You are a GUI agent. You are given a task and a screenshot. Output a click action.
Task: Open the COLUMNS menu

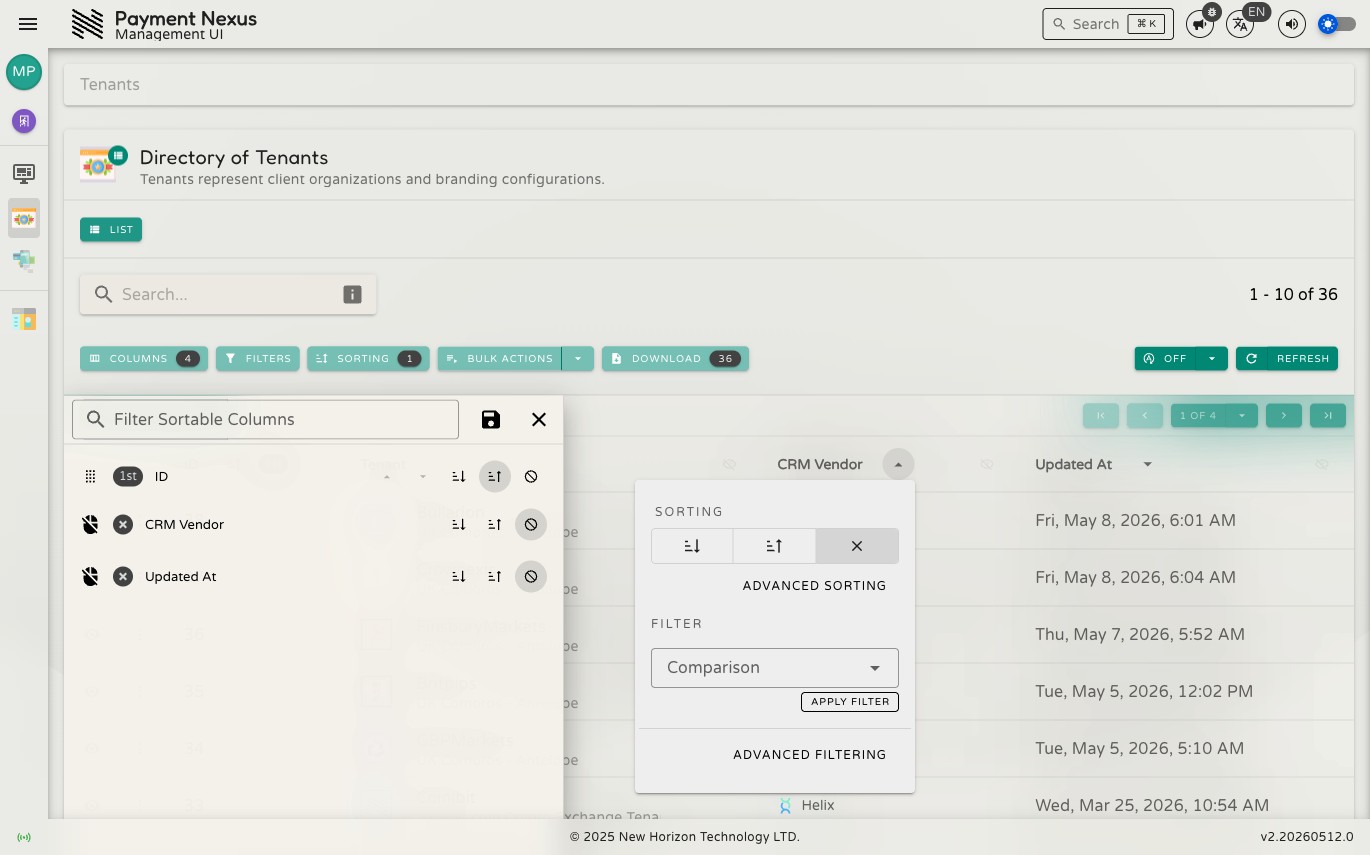(144, 358)
